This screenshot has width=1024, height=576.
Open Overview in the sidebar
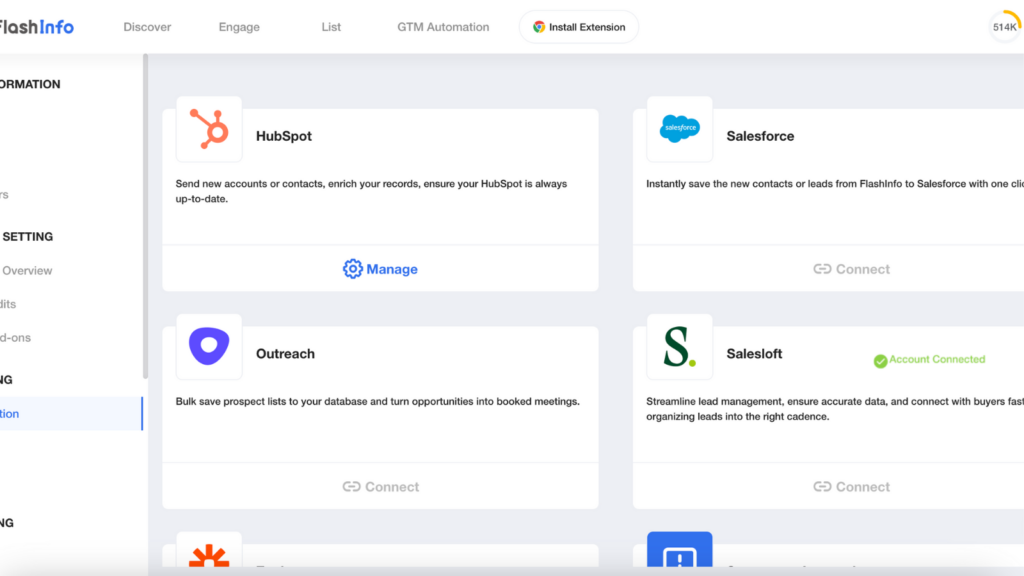pyautogui.click(x=27, y=270)
